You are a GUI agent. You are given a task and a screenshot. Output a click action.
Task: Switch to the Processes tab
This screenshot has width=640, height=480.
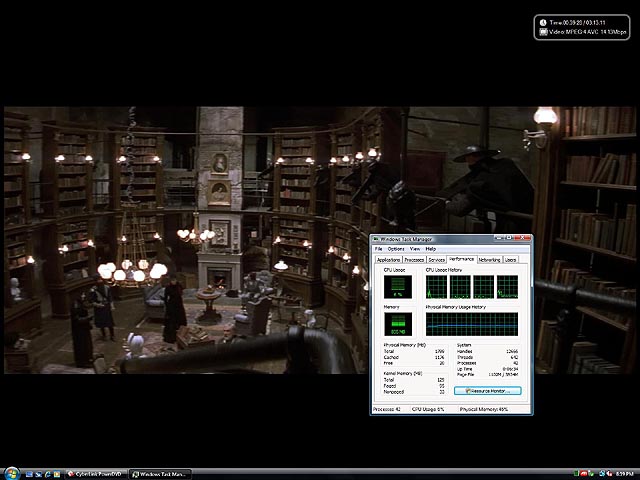414,260
